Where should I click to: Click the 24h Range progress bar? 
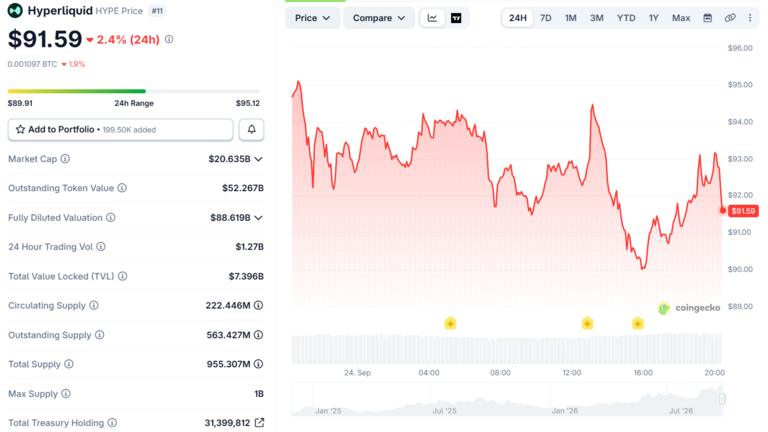click(134, 91)
